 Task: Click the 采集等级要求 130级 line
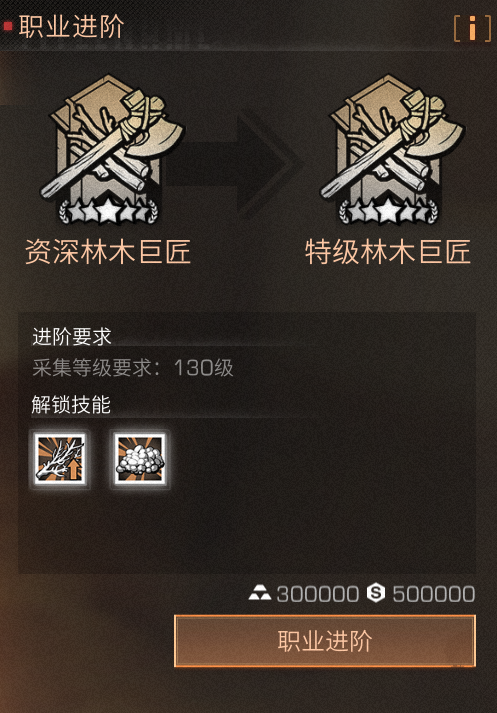(133, 368)
